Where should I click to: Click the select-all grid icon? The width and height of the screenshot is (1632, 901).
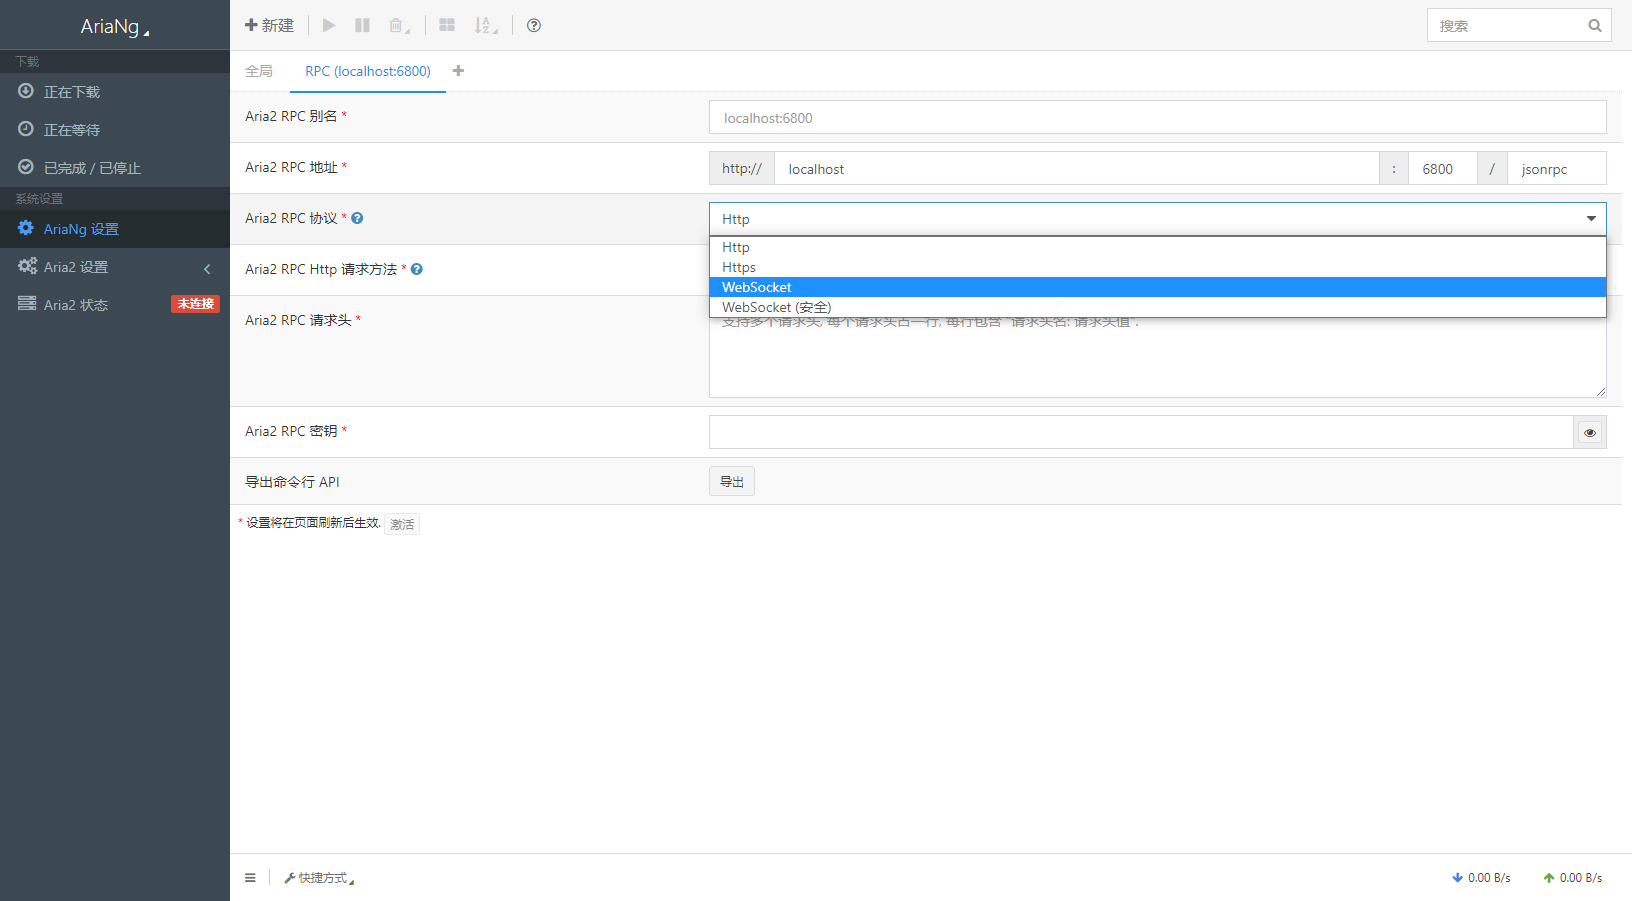tap(447, 25)
